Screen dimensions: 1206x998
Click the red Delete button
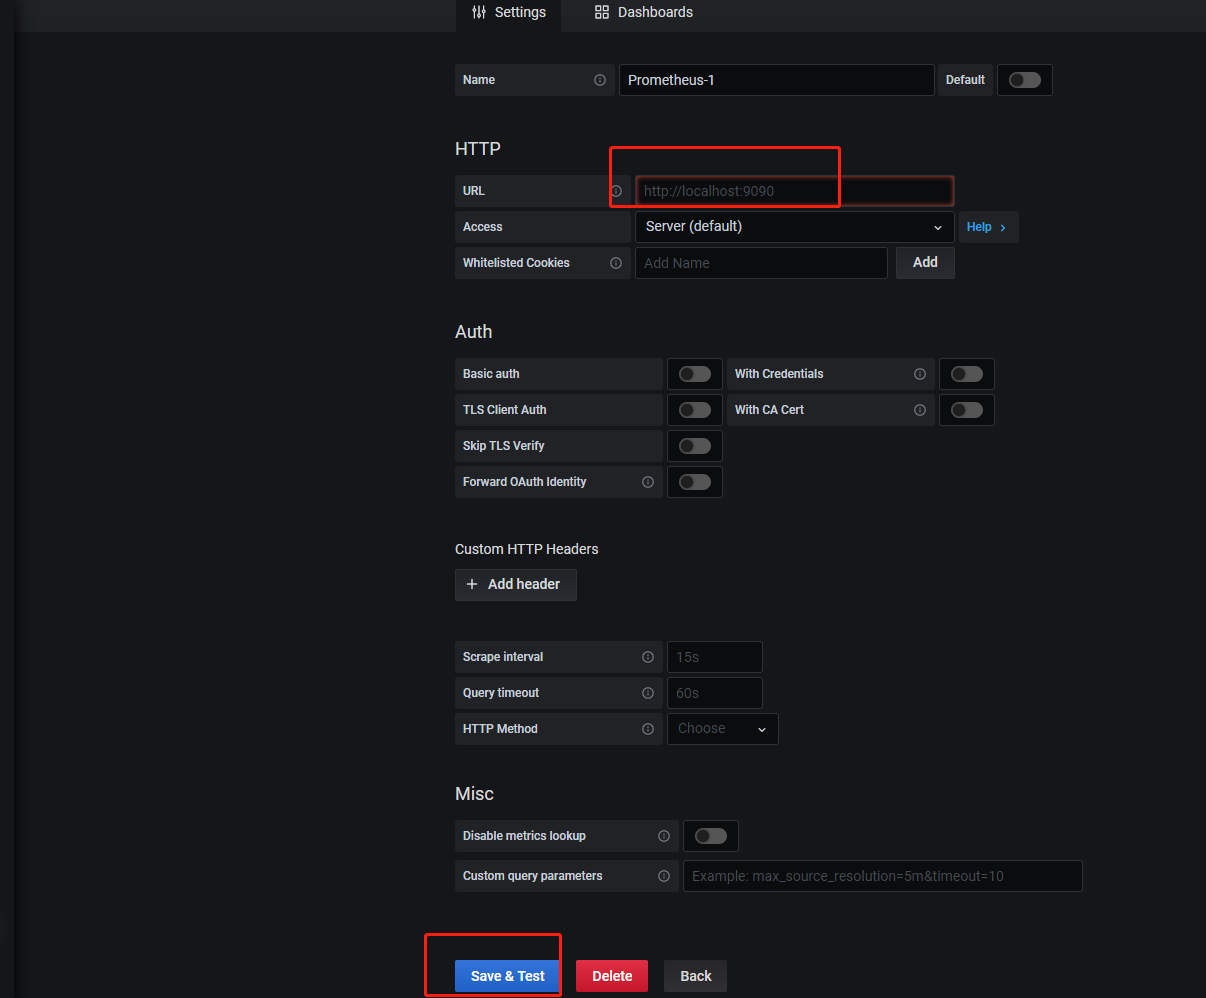tap(612, 976)
